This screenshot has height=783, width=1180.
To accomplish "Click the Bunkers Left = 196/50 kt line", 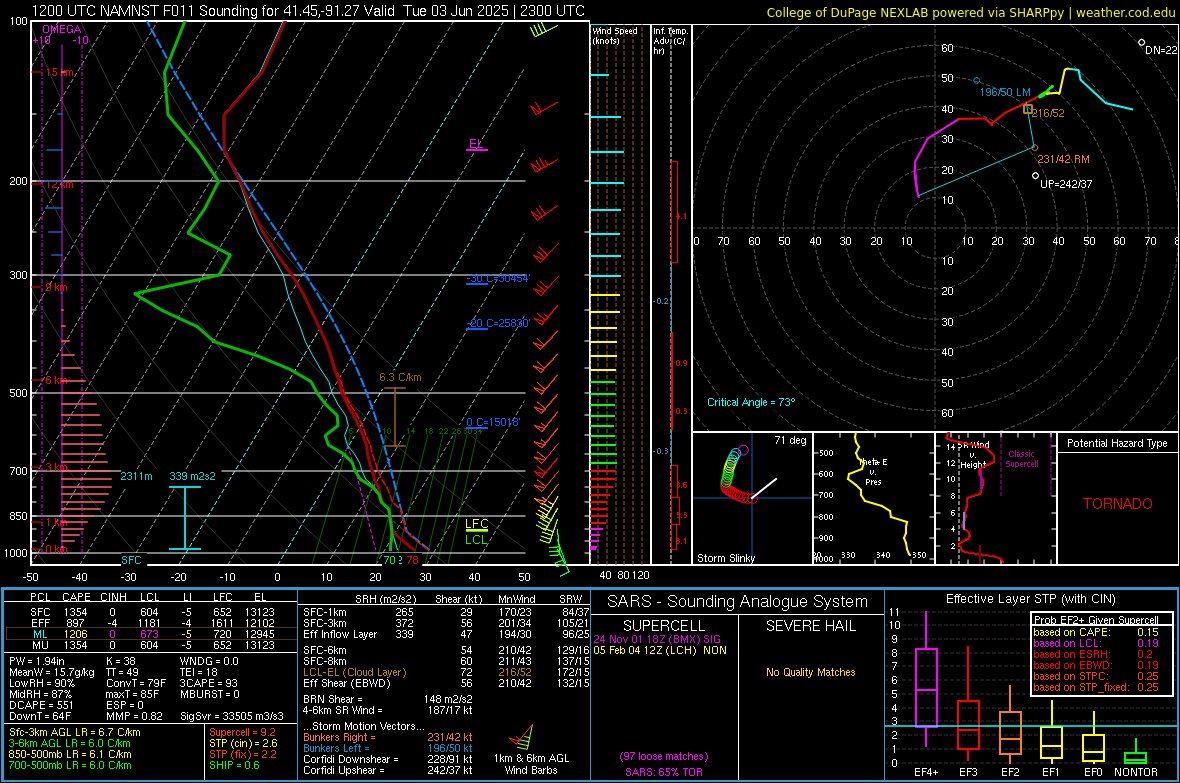I will [388, 748].
